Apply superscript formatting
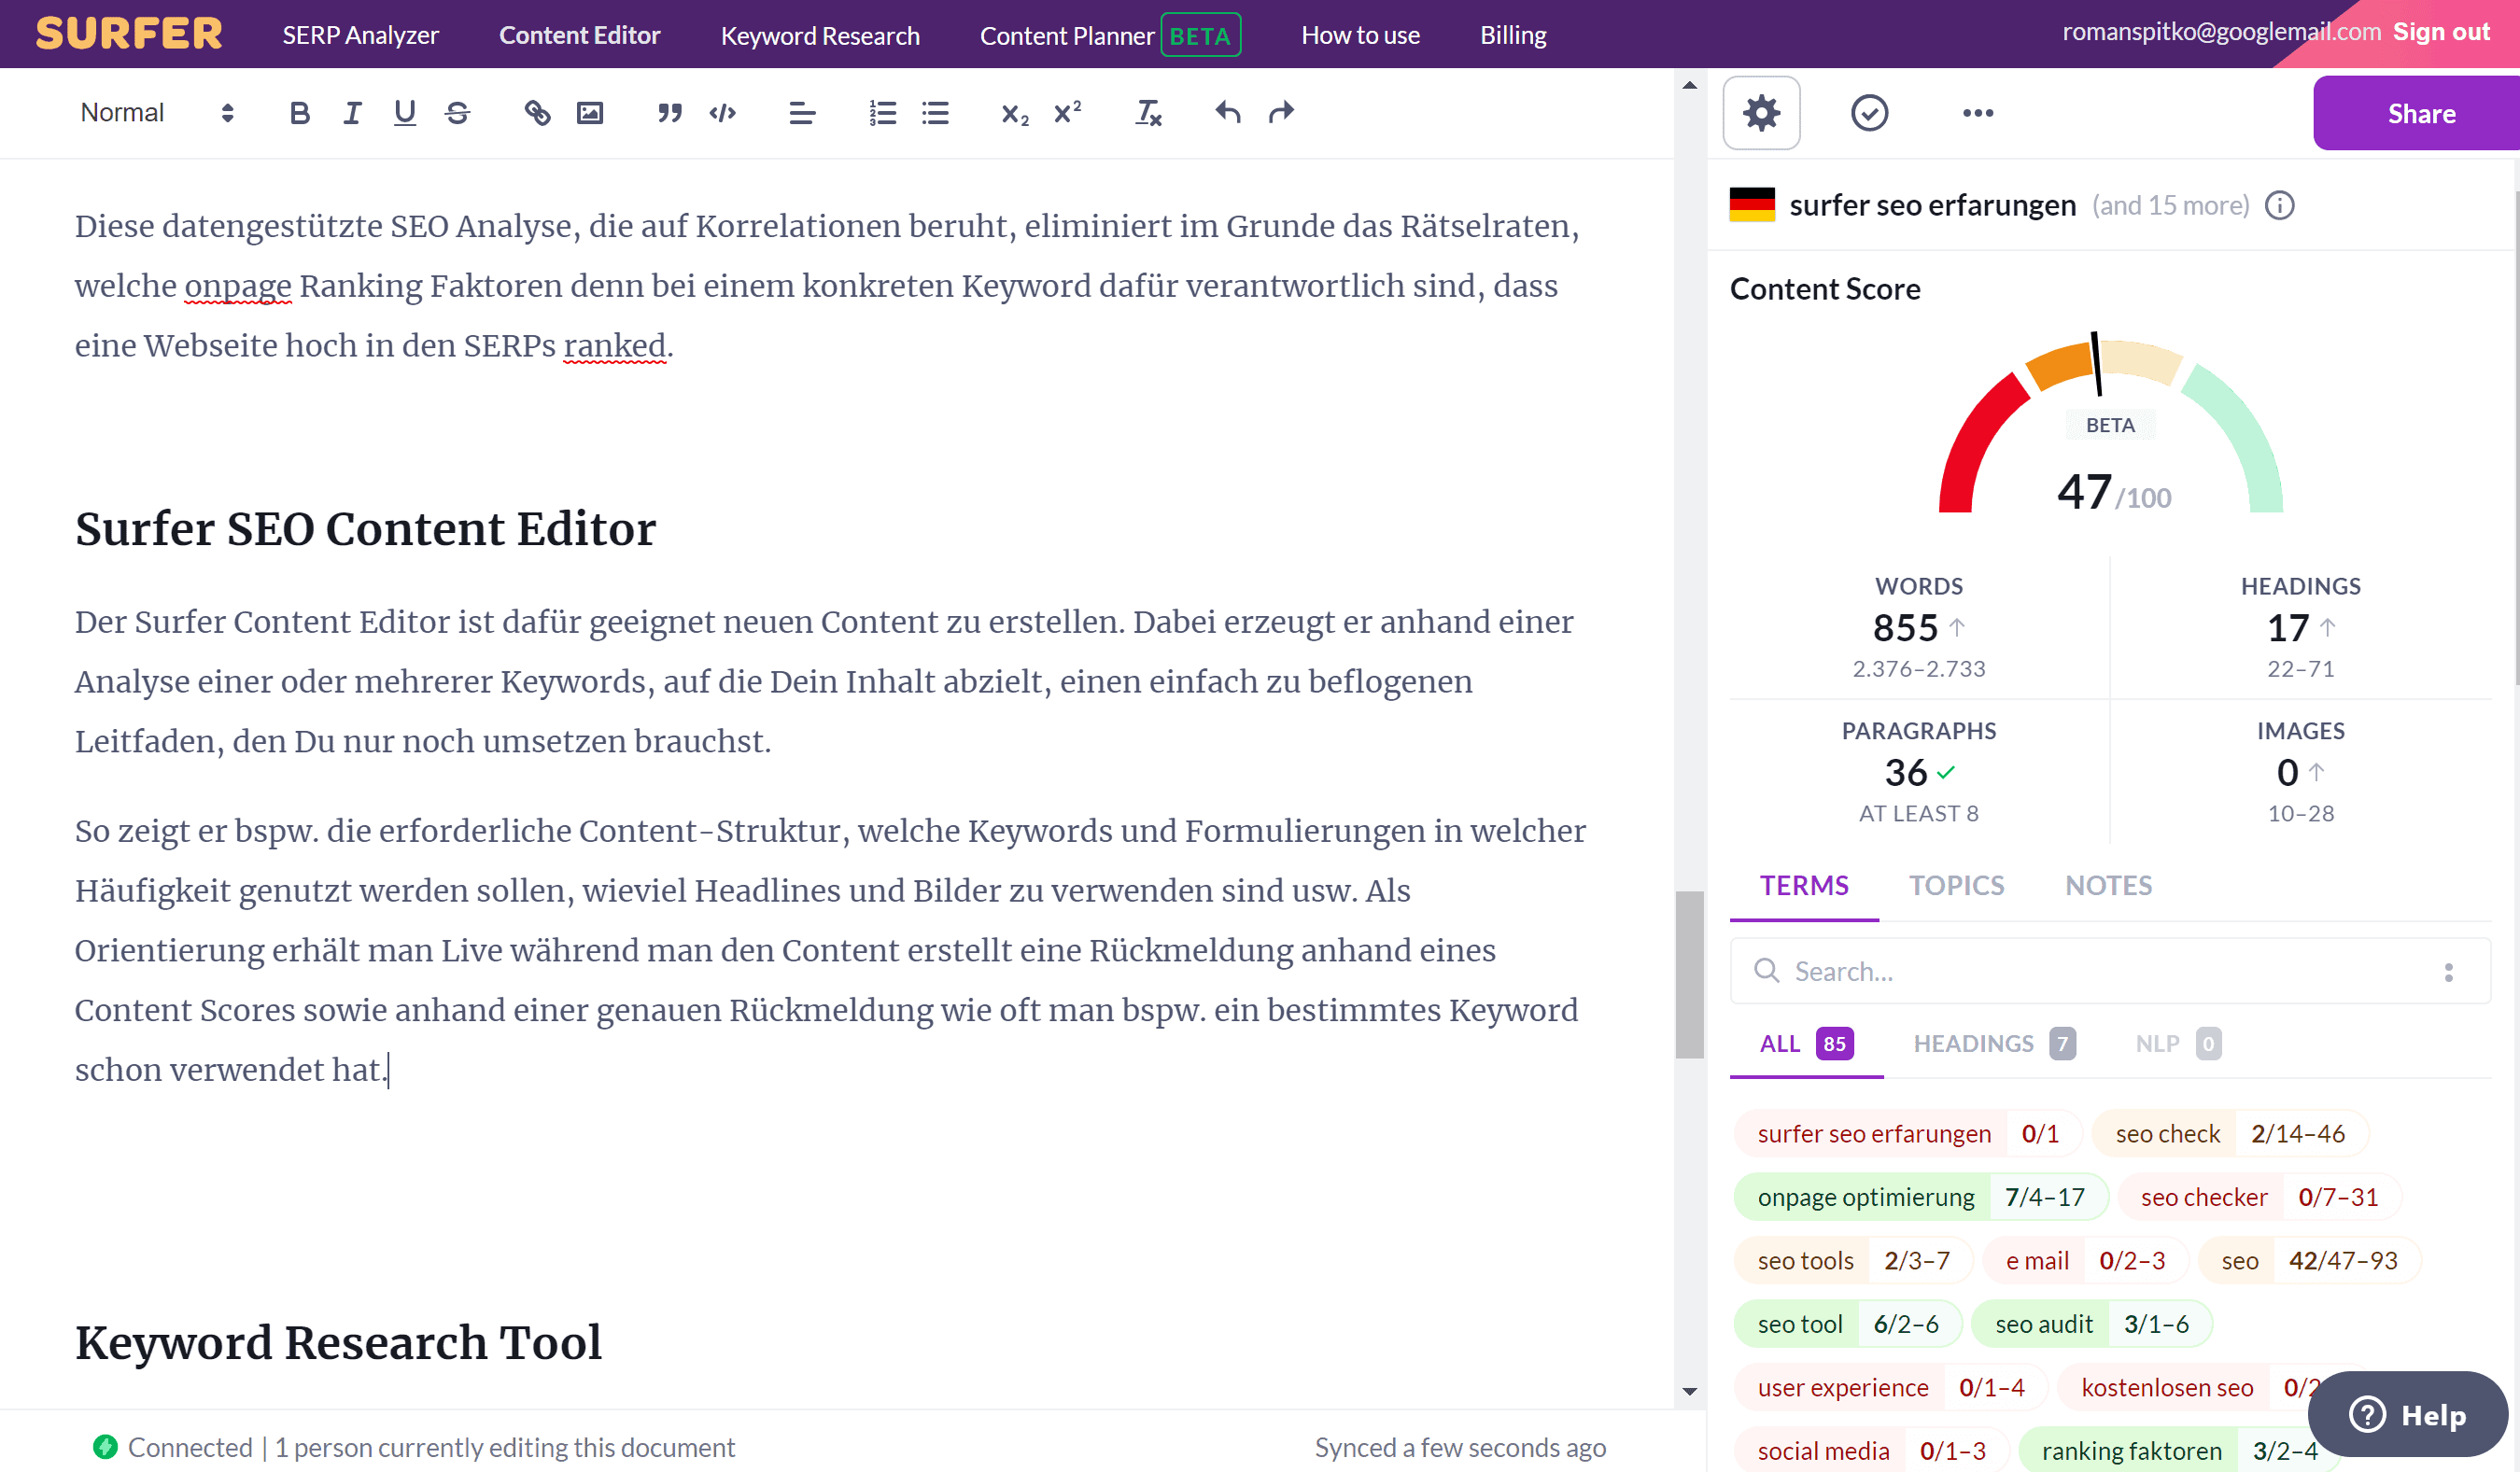The width and height of the screenshot is (2520, 1472). coord(1067,113)
